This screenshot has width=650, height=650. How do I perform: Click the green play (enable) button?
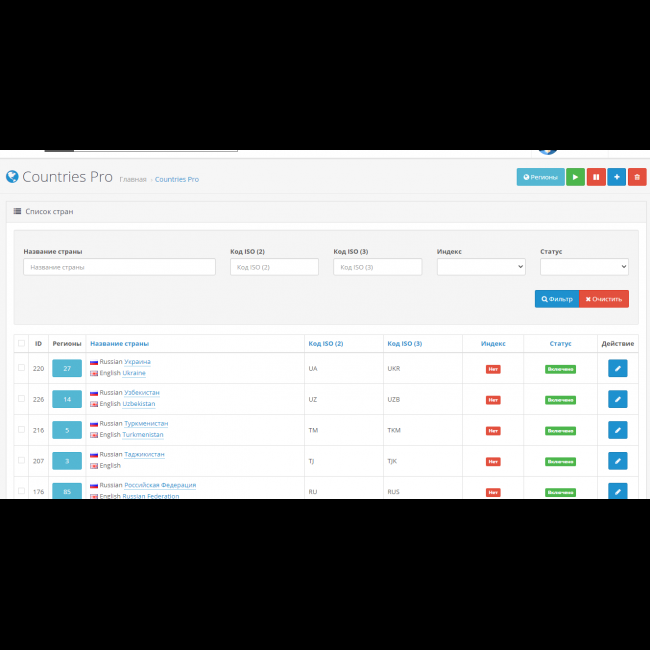click(575, 177)
